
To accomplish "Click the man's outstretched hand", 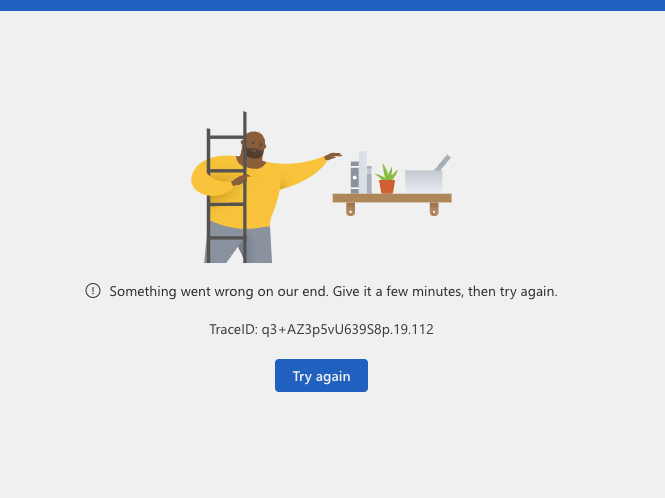I will (x=333, y=156).
